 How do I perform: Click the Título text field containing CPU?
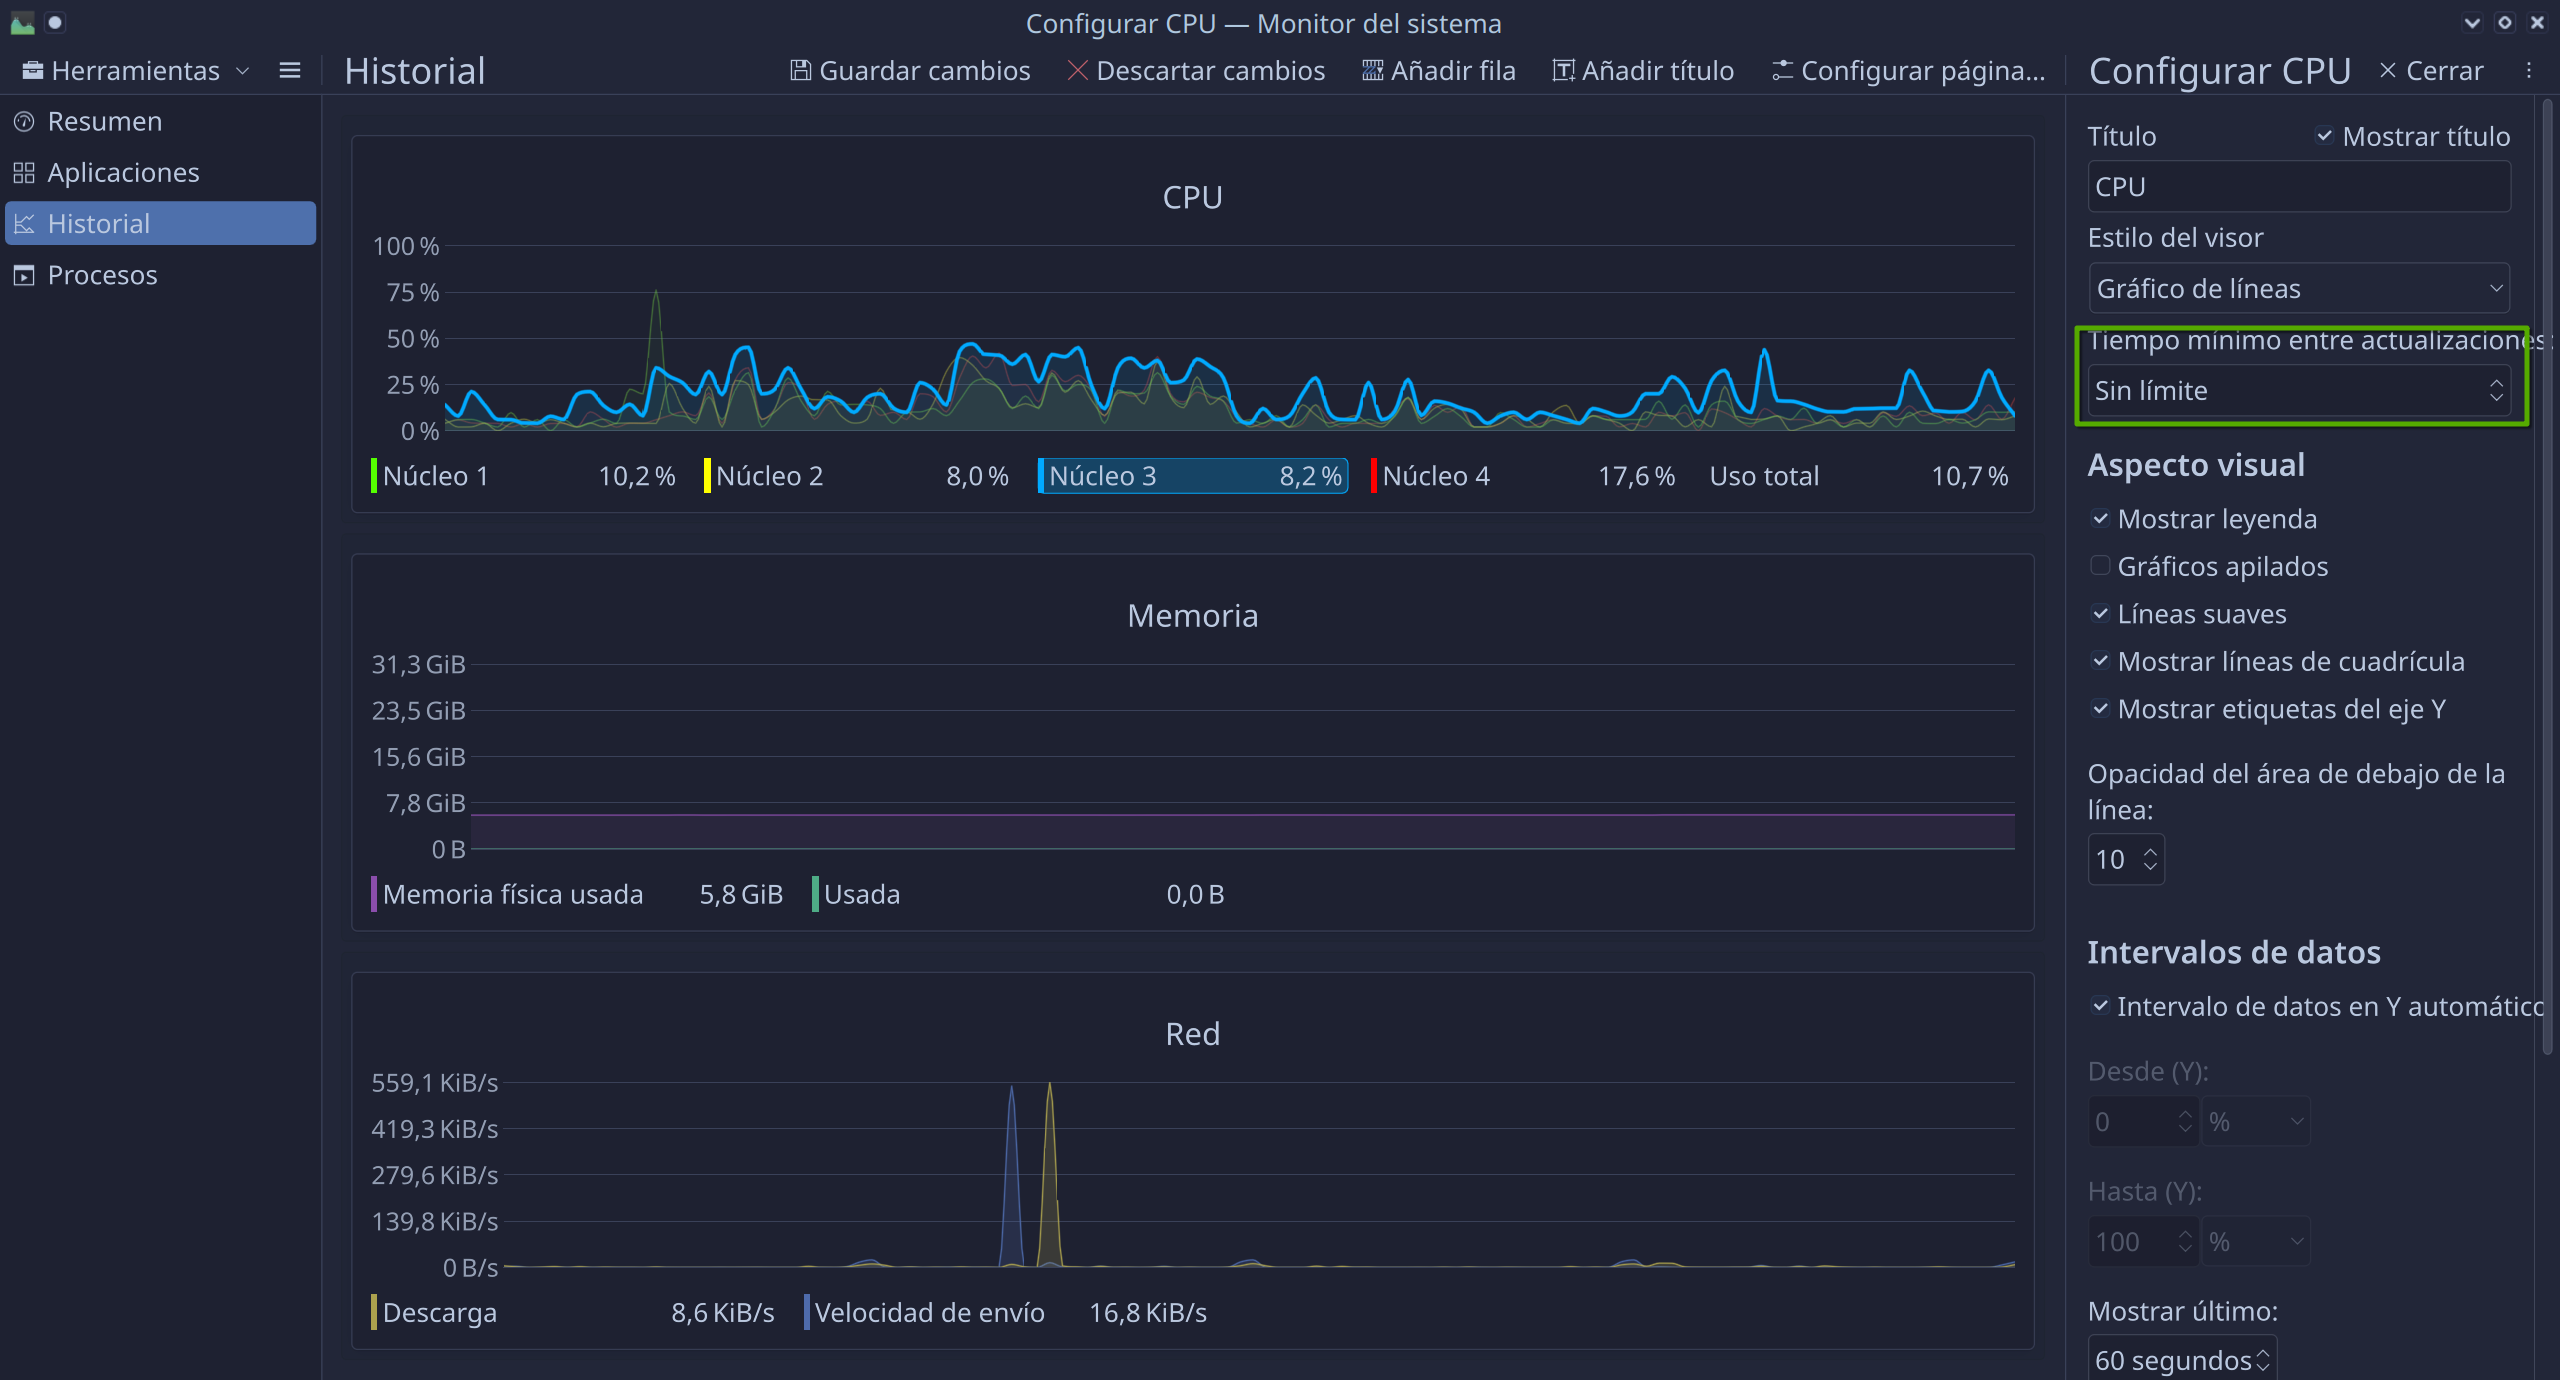pyautogui.click(x=2298, y=187)
